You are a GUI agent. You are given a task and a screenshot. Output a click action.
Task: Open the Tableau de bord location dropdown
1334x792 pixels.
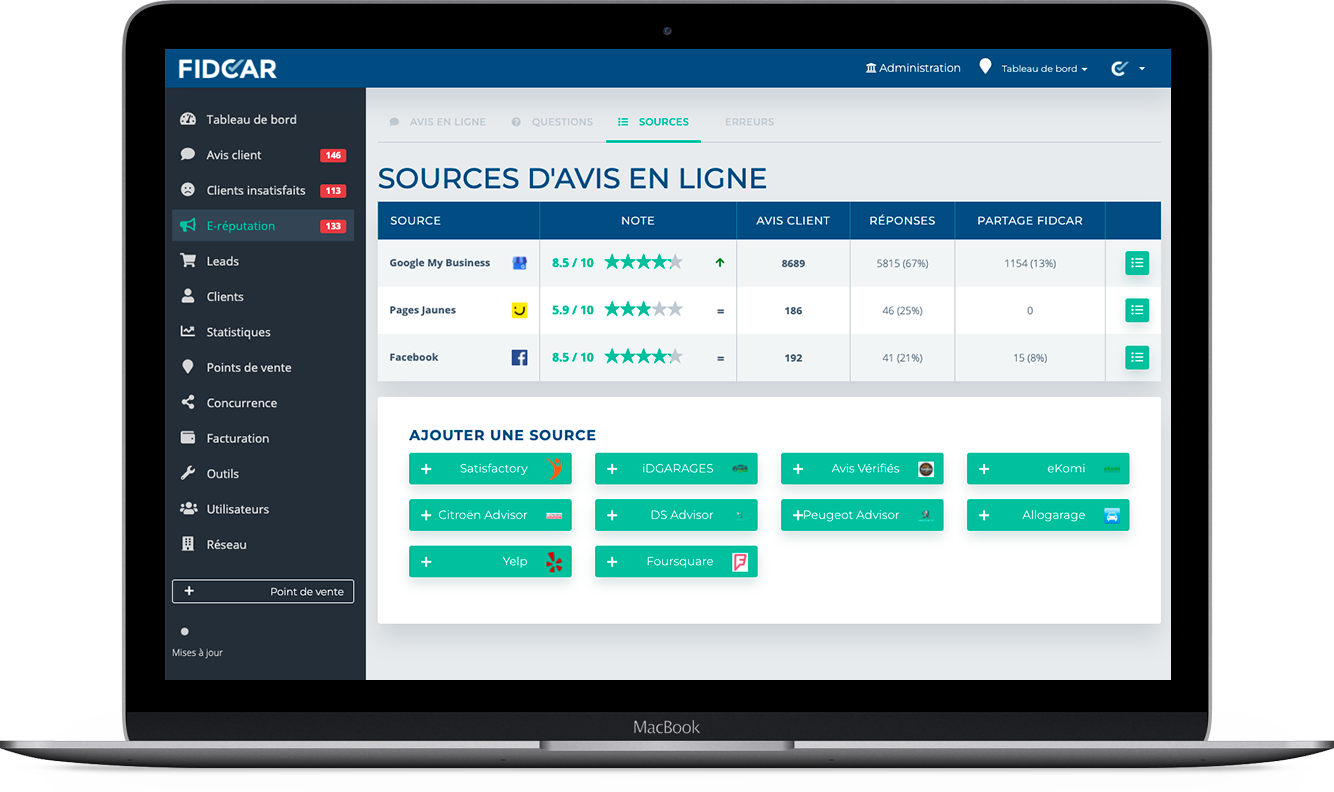tap(1033, 68)
